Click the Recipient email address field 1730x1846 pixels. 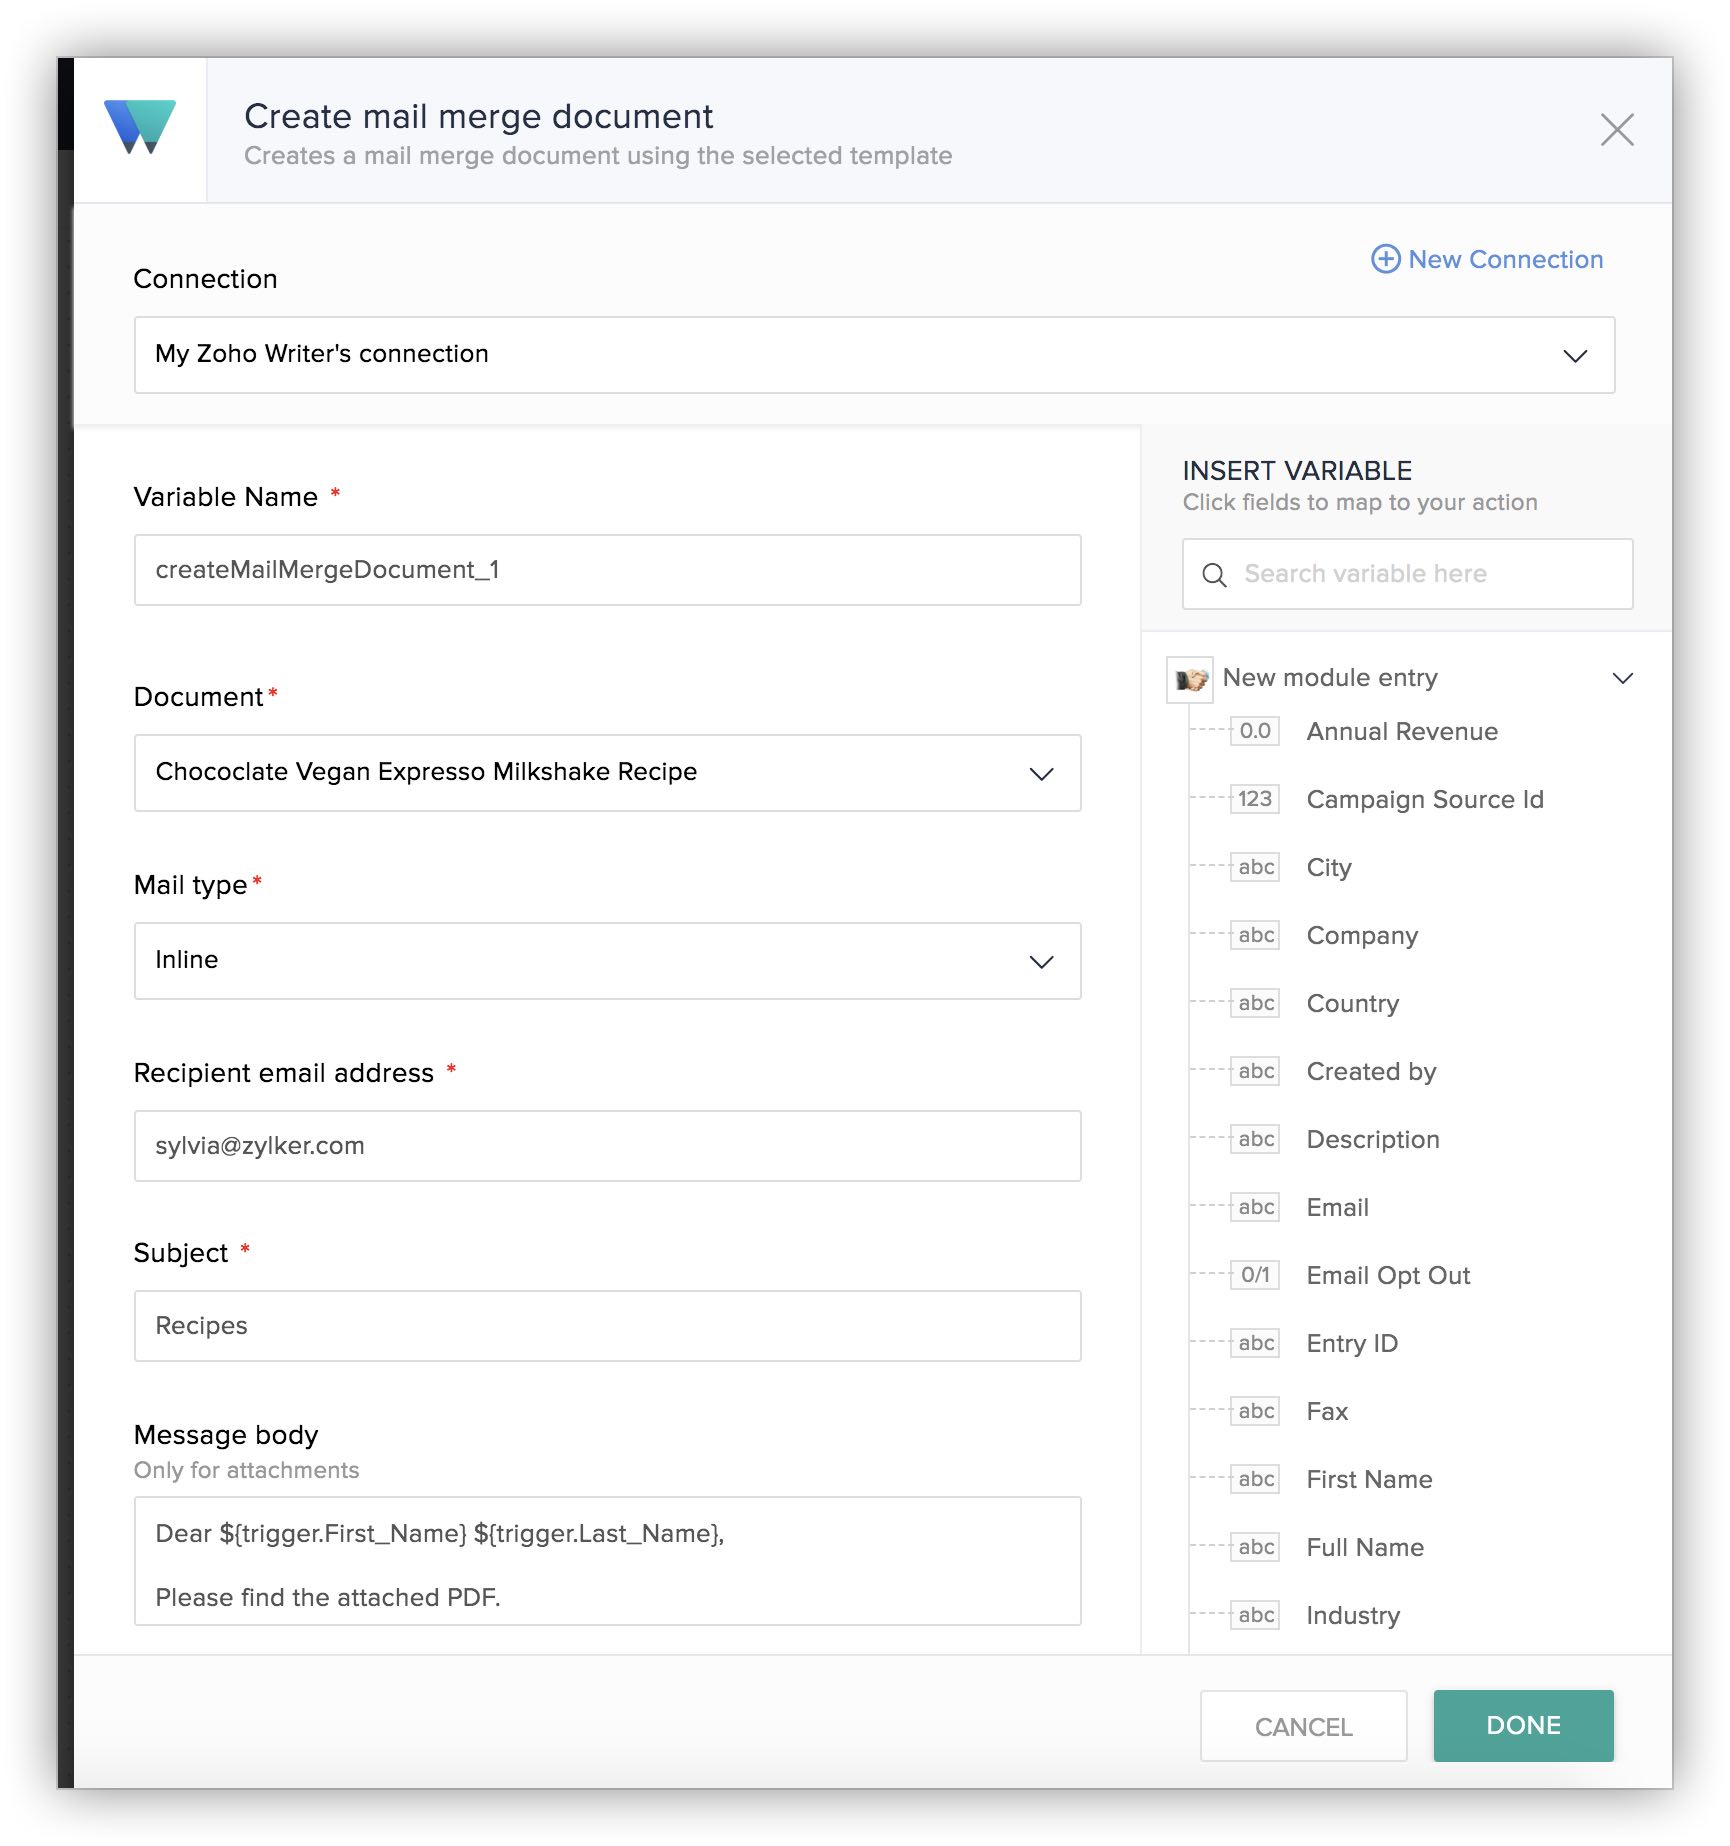[x=607, y=1146]
